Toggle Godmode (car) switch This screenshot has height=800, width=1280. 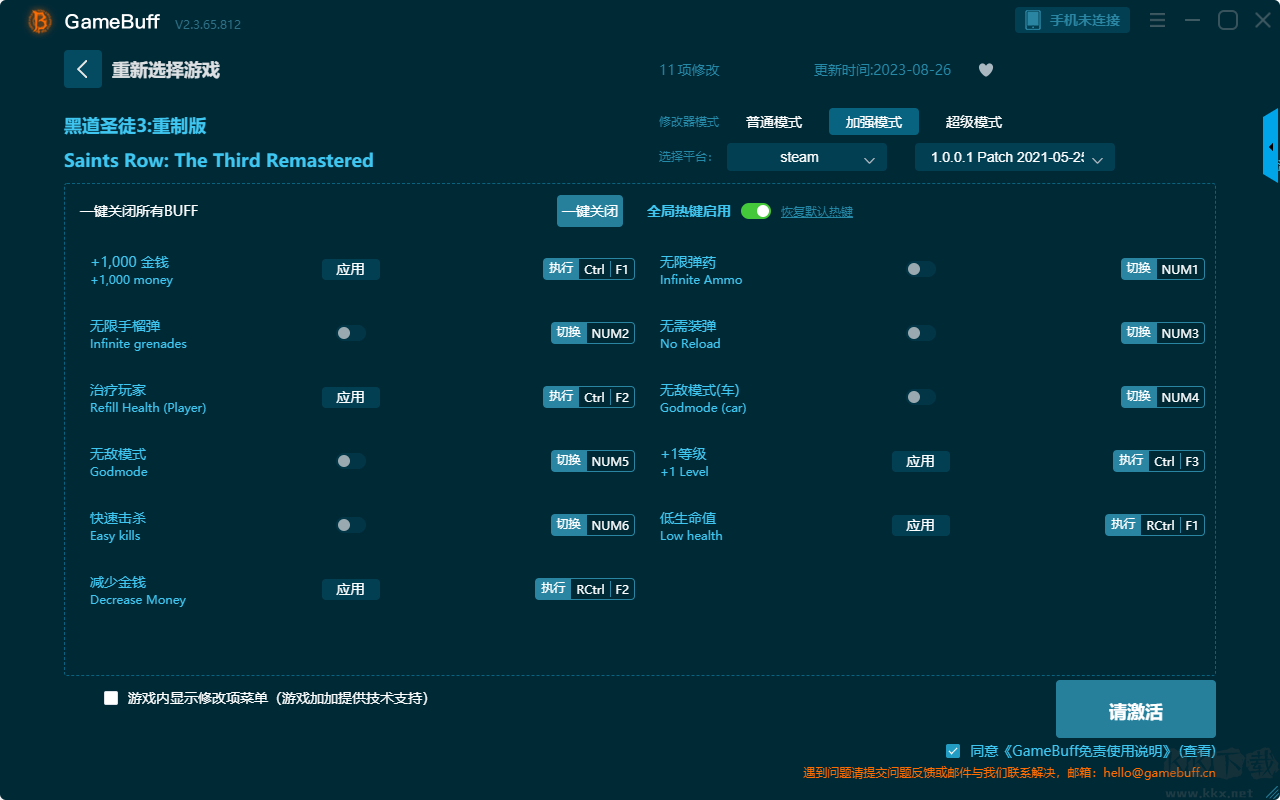pyautogui.click(x=921, y=397)
